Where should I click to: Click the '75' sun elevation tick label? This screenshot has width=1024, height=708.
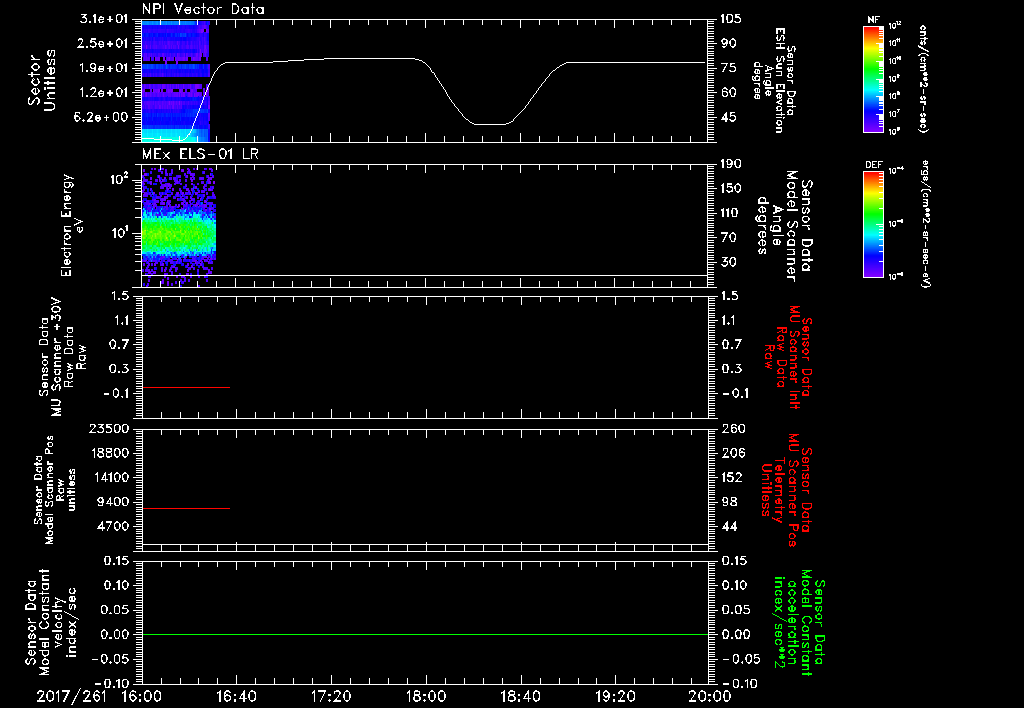tap(728, 68)
